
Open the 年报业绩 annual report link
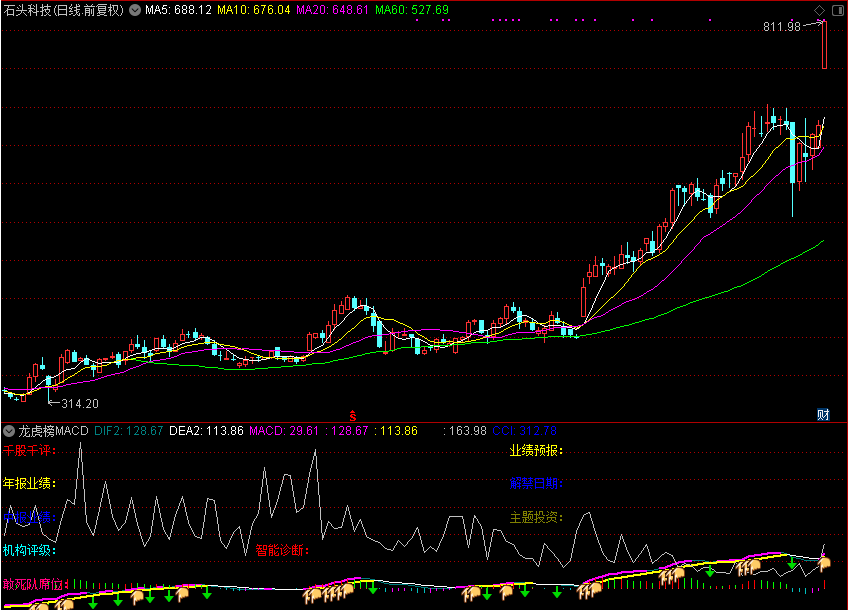tap(28, 483)
